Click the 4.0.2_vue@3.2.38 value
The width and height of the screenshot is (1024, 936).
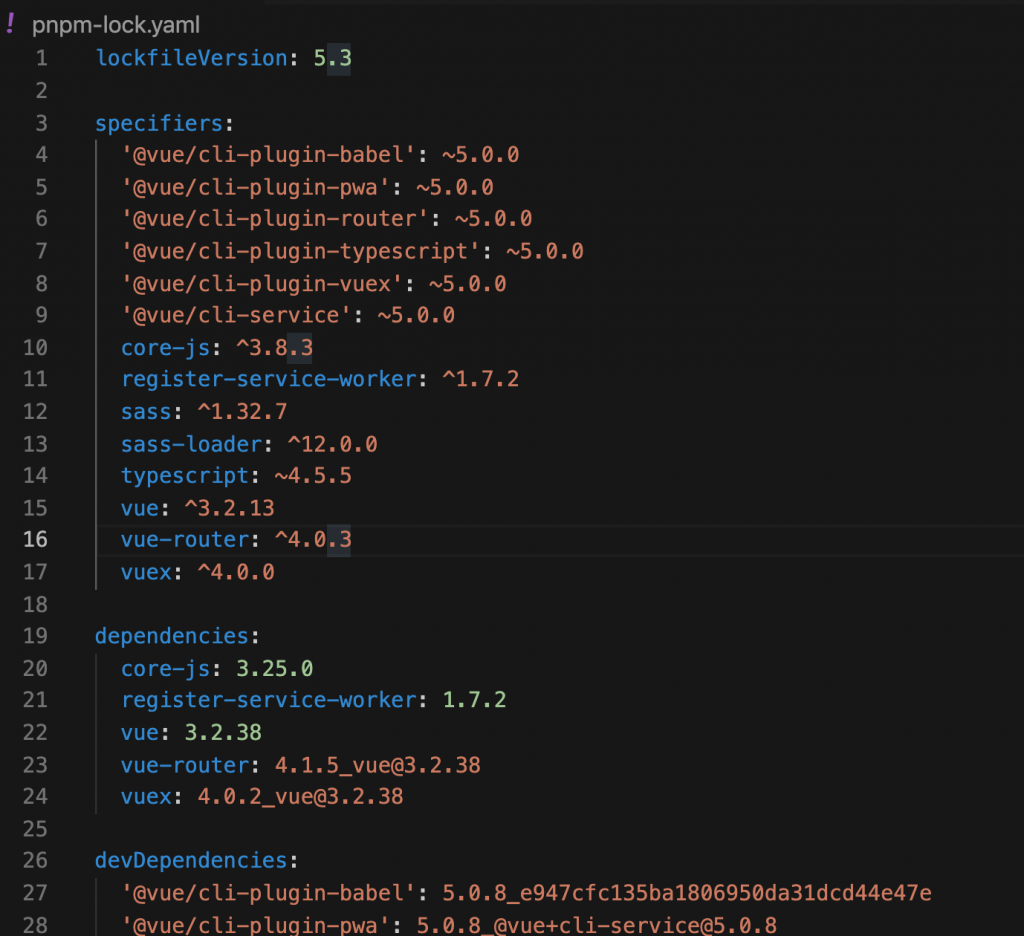(x=300, y=798)
